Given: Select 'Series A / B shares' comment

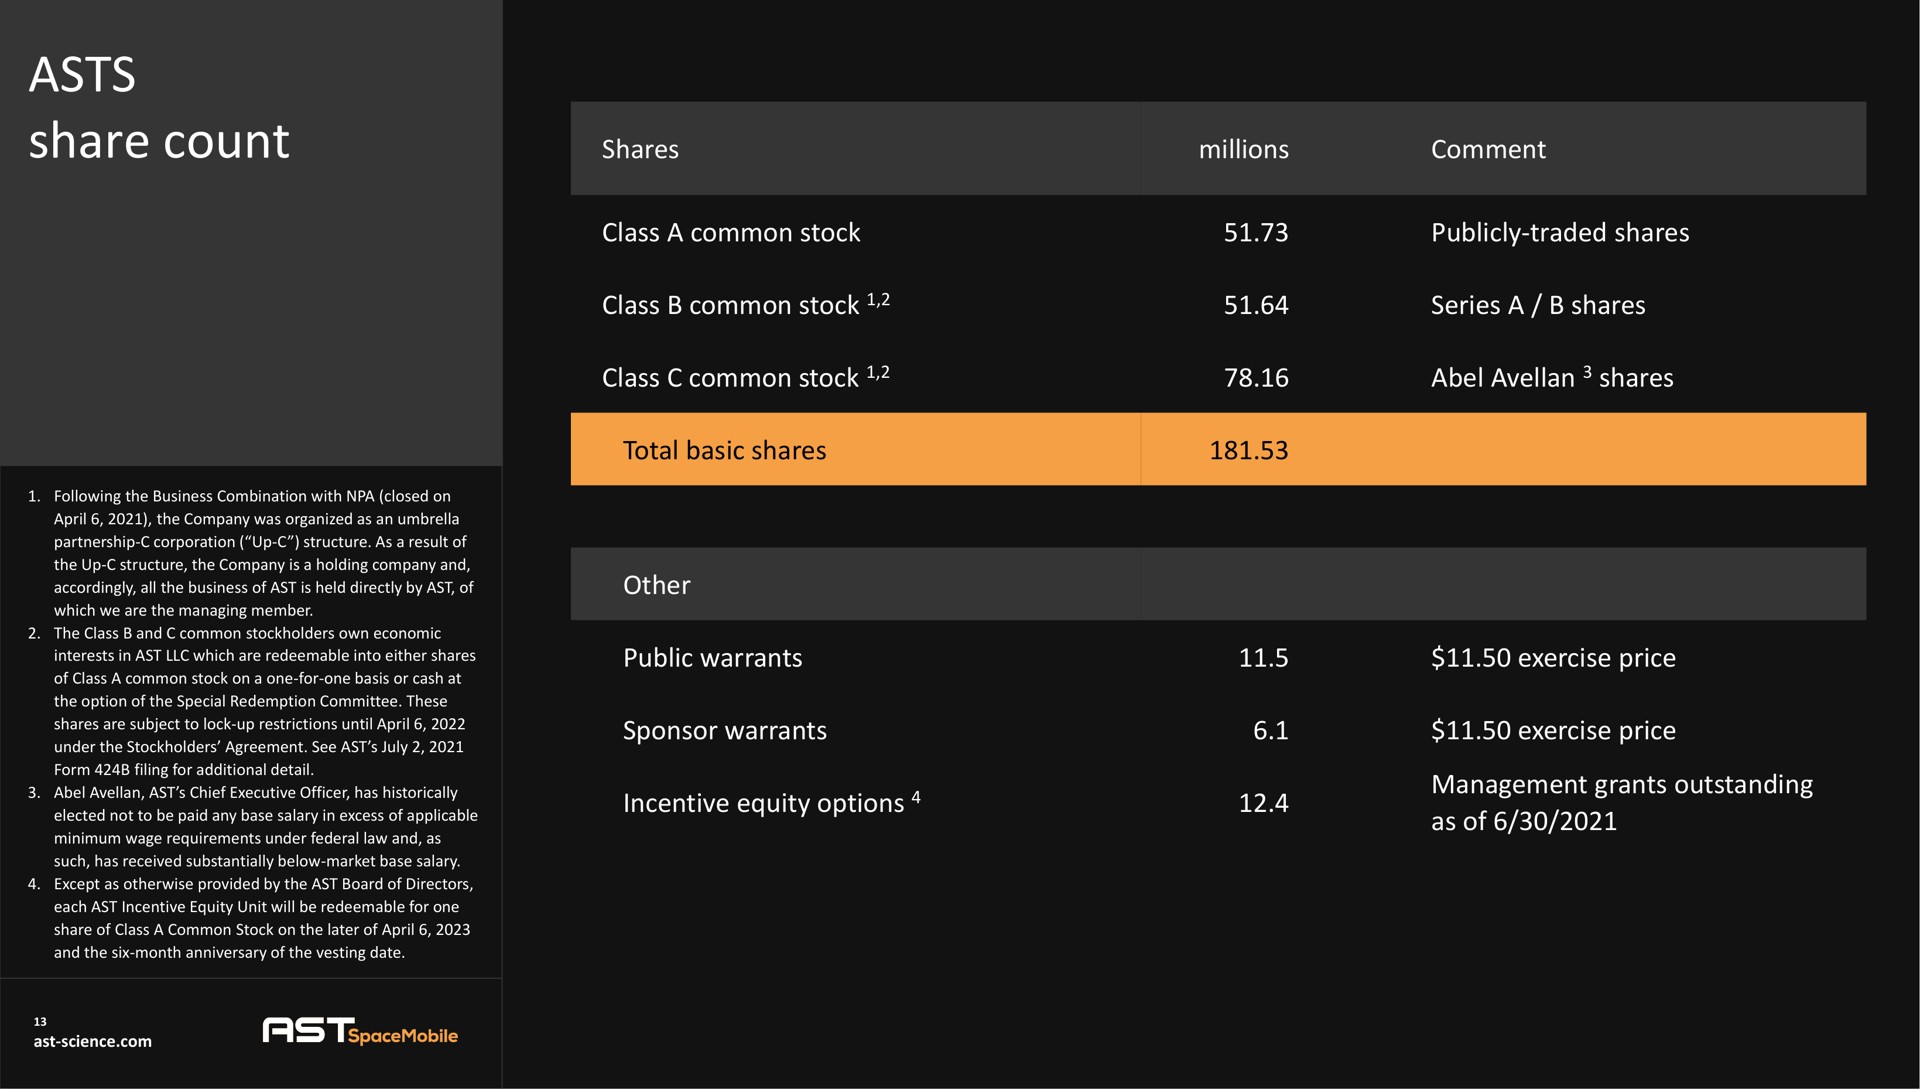Looking at the screenshot, I should point(1538,305).
